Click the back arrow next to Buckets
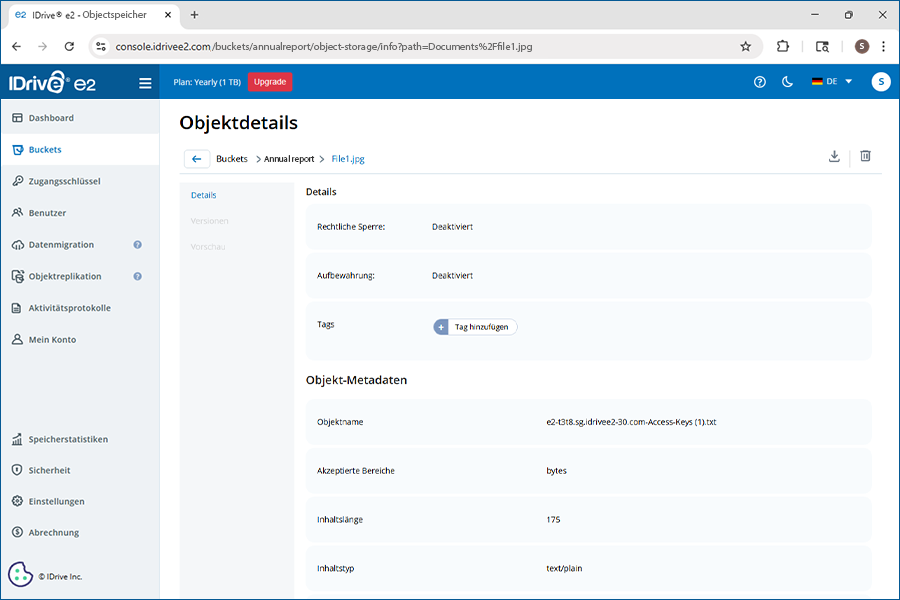Image resolution: width=900 pixels, height=600 pixels. [197, 159]
